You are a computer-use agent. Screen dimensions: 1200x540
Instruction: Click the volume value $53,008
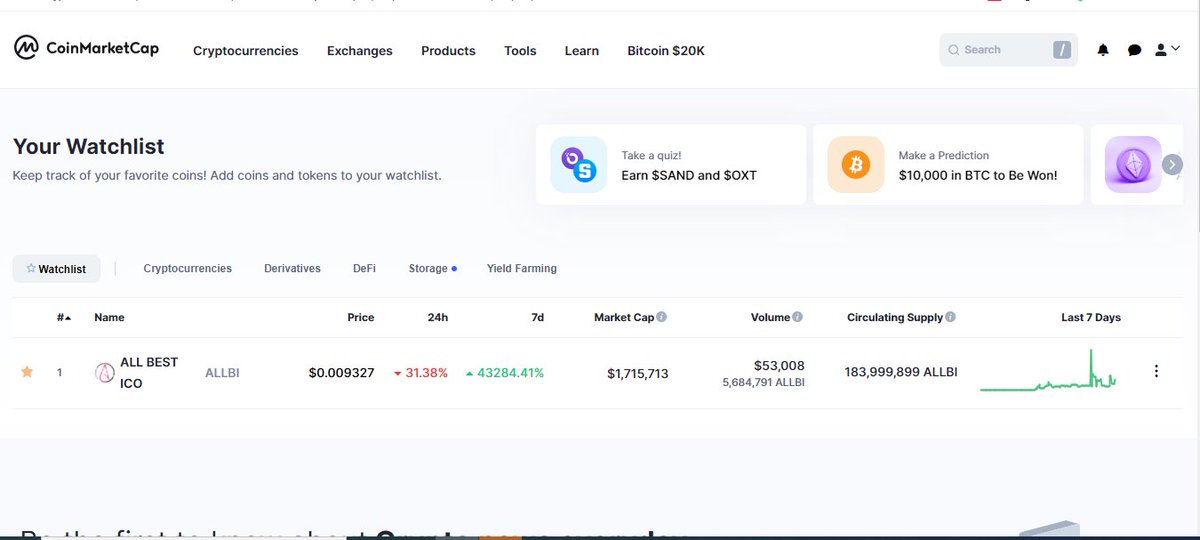tap(780, 366)
